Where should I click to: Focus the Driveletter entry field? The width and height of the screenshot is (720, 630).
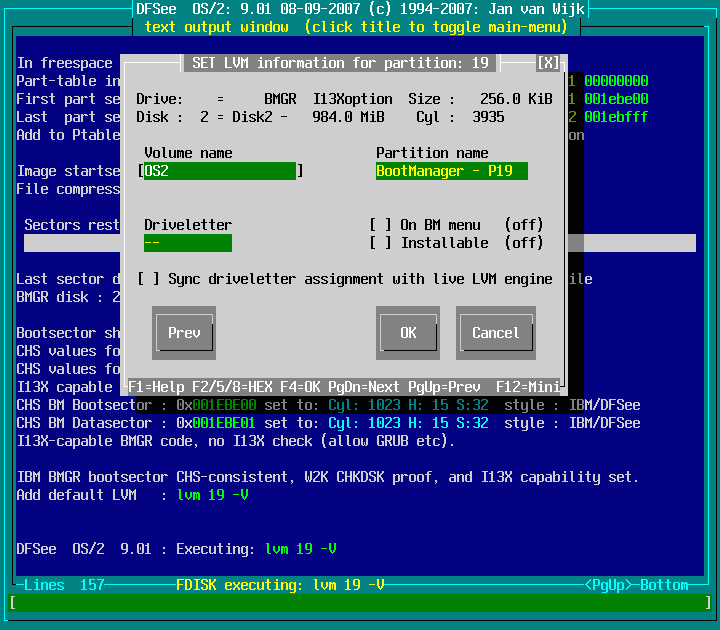(188, 243)
